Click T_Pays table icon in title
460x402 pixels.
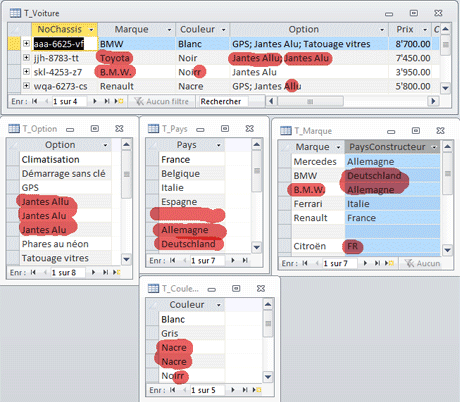tap(153, 129)
